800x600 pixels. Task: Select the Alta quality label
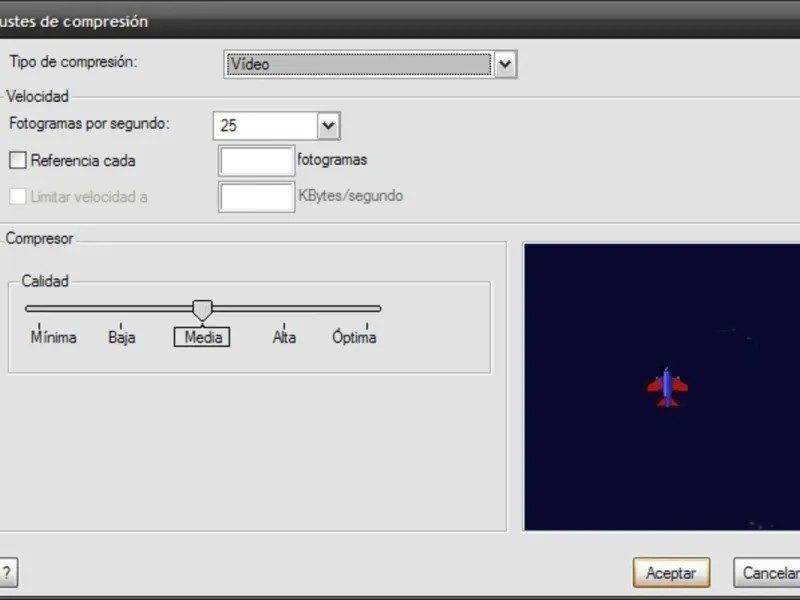point(284,337)
